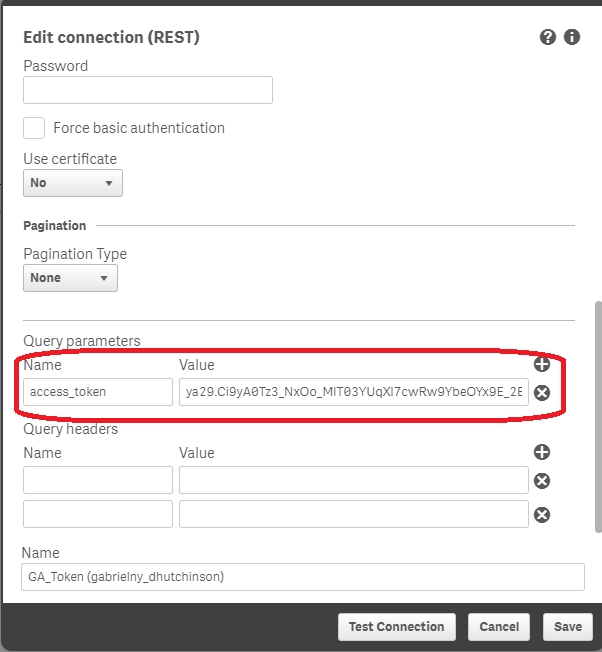The height and width of the screenshot is (652, 602).
Task: Delete the second query header row
Action: [542, 515]
